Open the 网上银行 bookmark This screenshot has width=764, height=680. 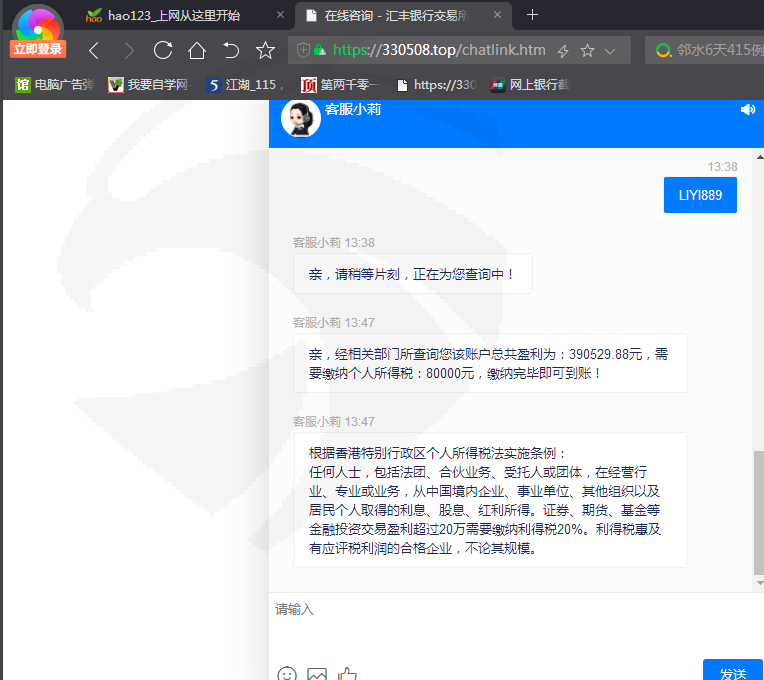529,85
